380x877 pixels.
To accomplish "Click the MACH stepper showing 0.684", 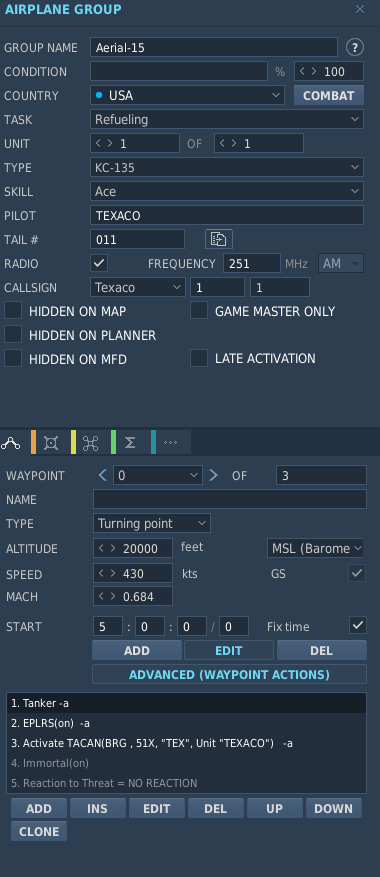I will [133, 596].
